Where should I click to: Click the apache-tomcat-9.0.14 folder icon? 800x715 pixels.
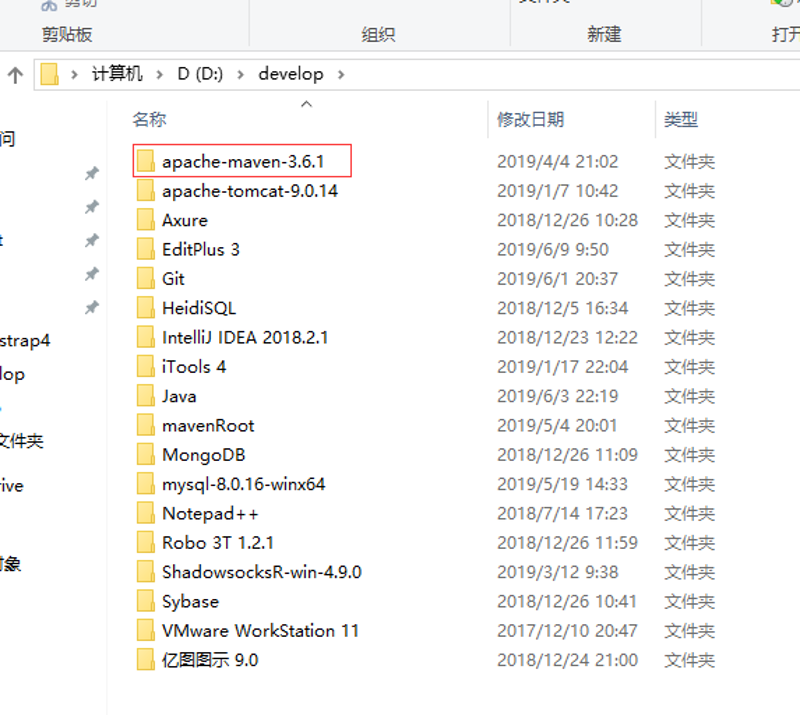coord(145,191)
